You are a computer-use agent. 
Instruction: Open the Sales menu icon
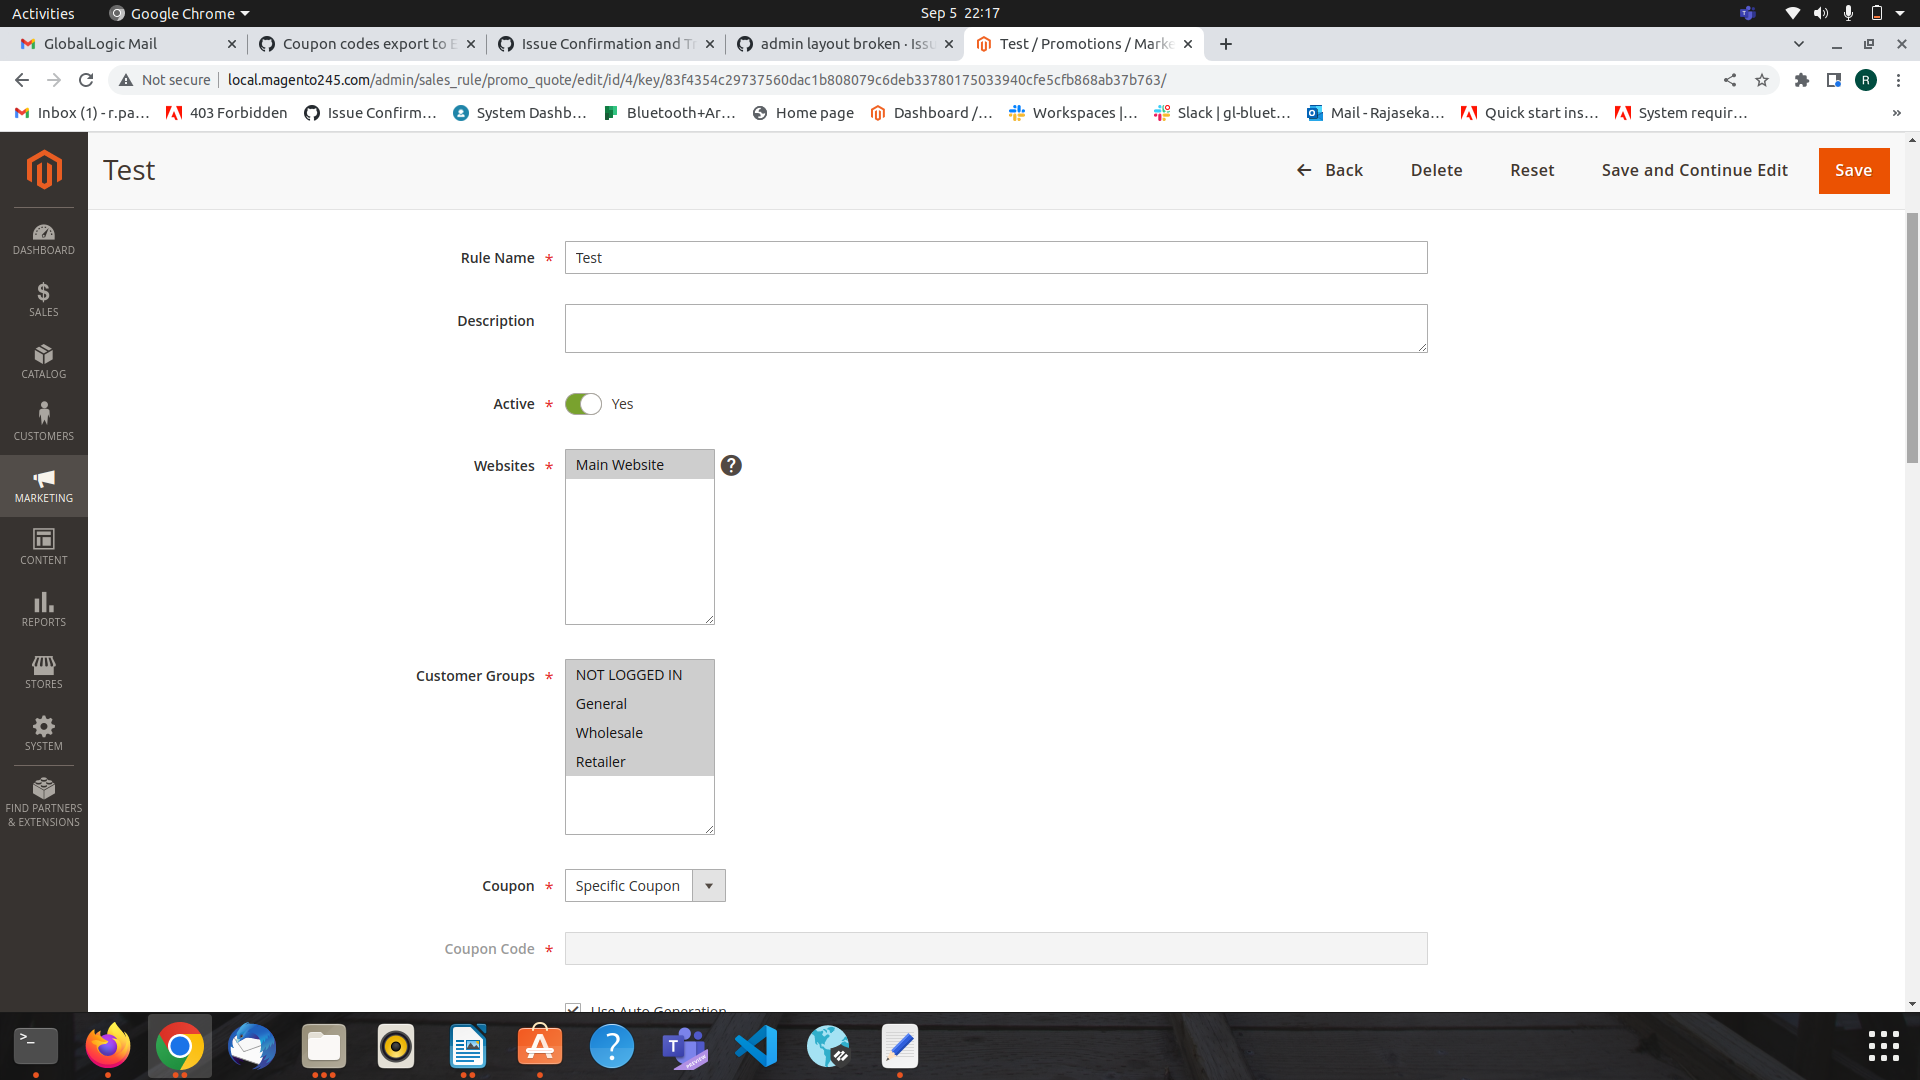point(43,298)
